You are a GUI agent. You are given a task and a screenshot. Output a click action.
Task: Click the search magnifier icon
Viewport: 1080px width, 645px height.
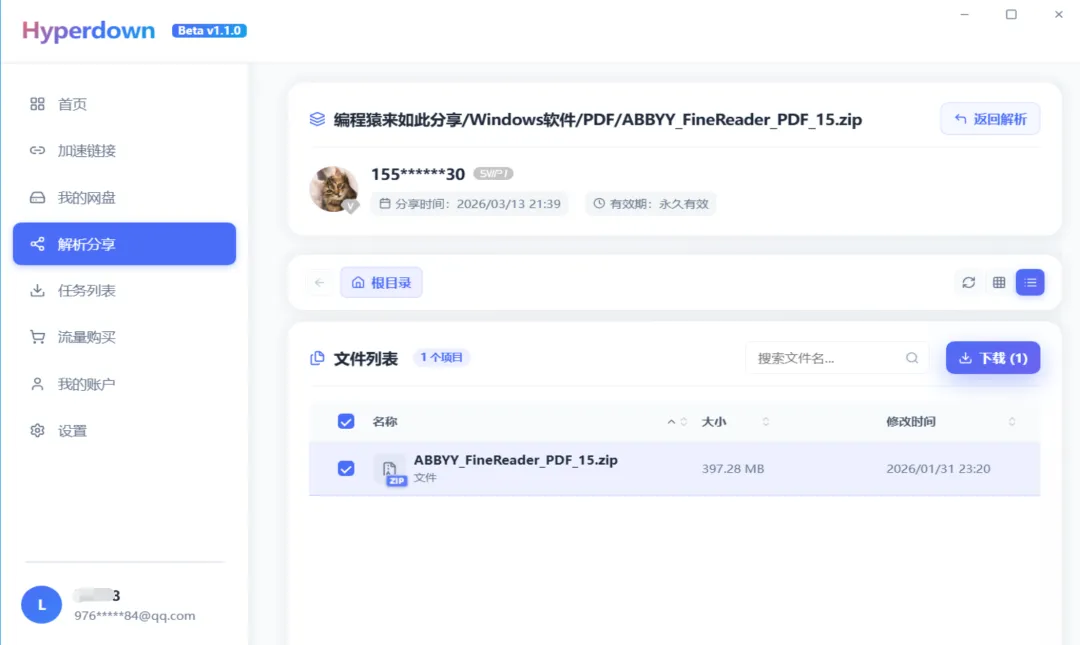click(x=912, y=358)
